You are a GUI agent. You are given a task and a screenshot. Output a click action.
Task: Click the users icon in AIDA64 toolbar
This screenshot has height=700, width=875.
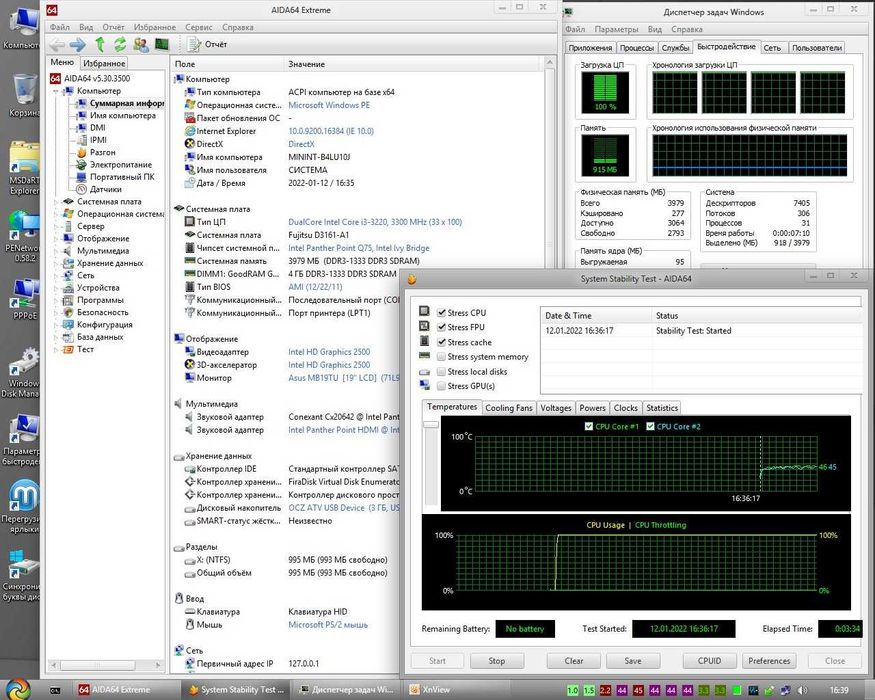(141, 45)
